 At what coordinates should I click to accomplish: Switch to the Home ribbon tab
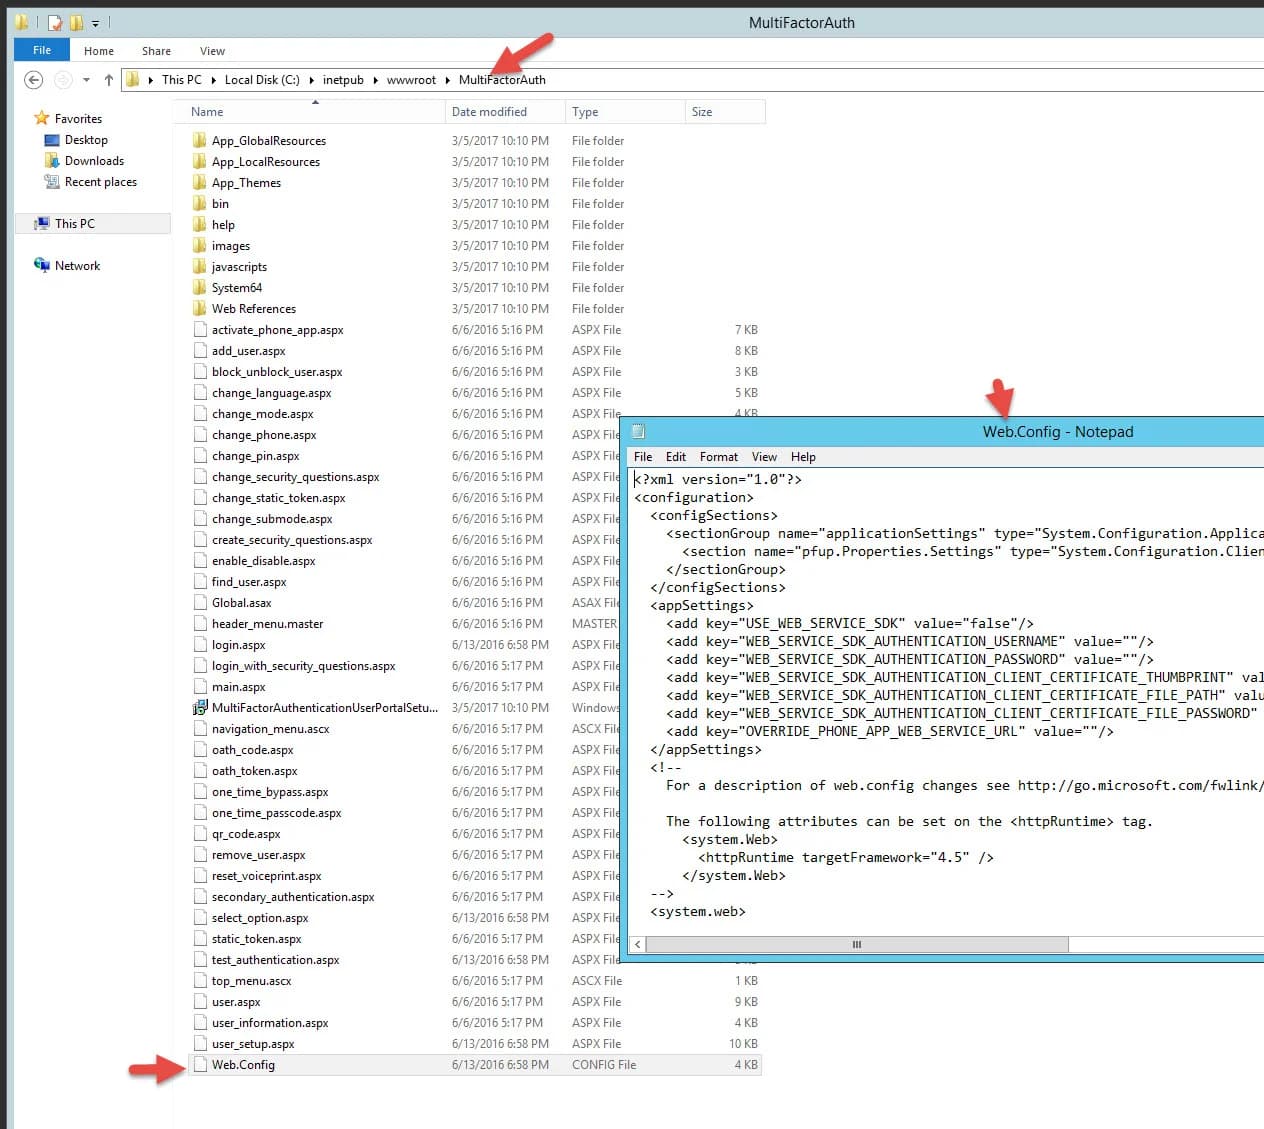click(99, 51)
